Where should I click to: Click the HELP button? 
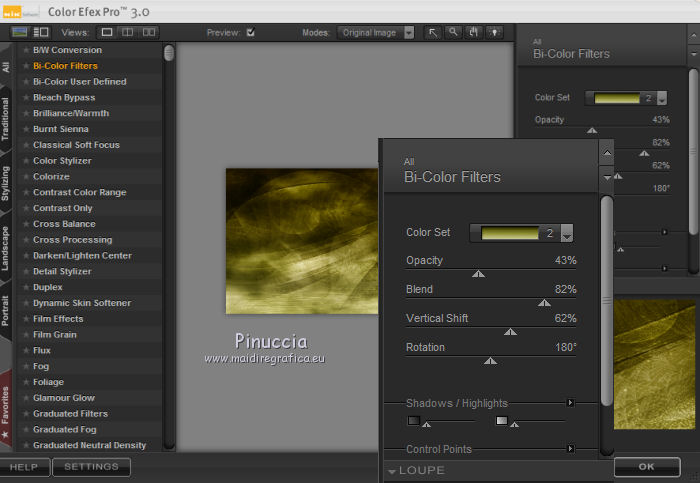point(24,467)
